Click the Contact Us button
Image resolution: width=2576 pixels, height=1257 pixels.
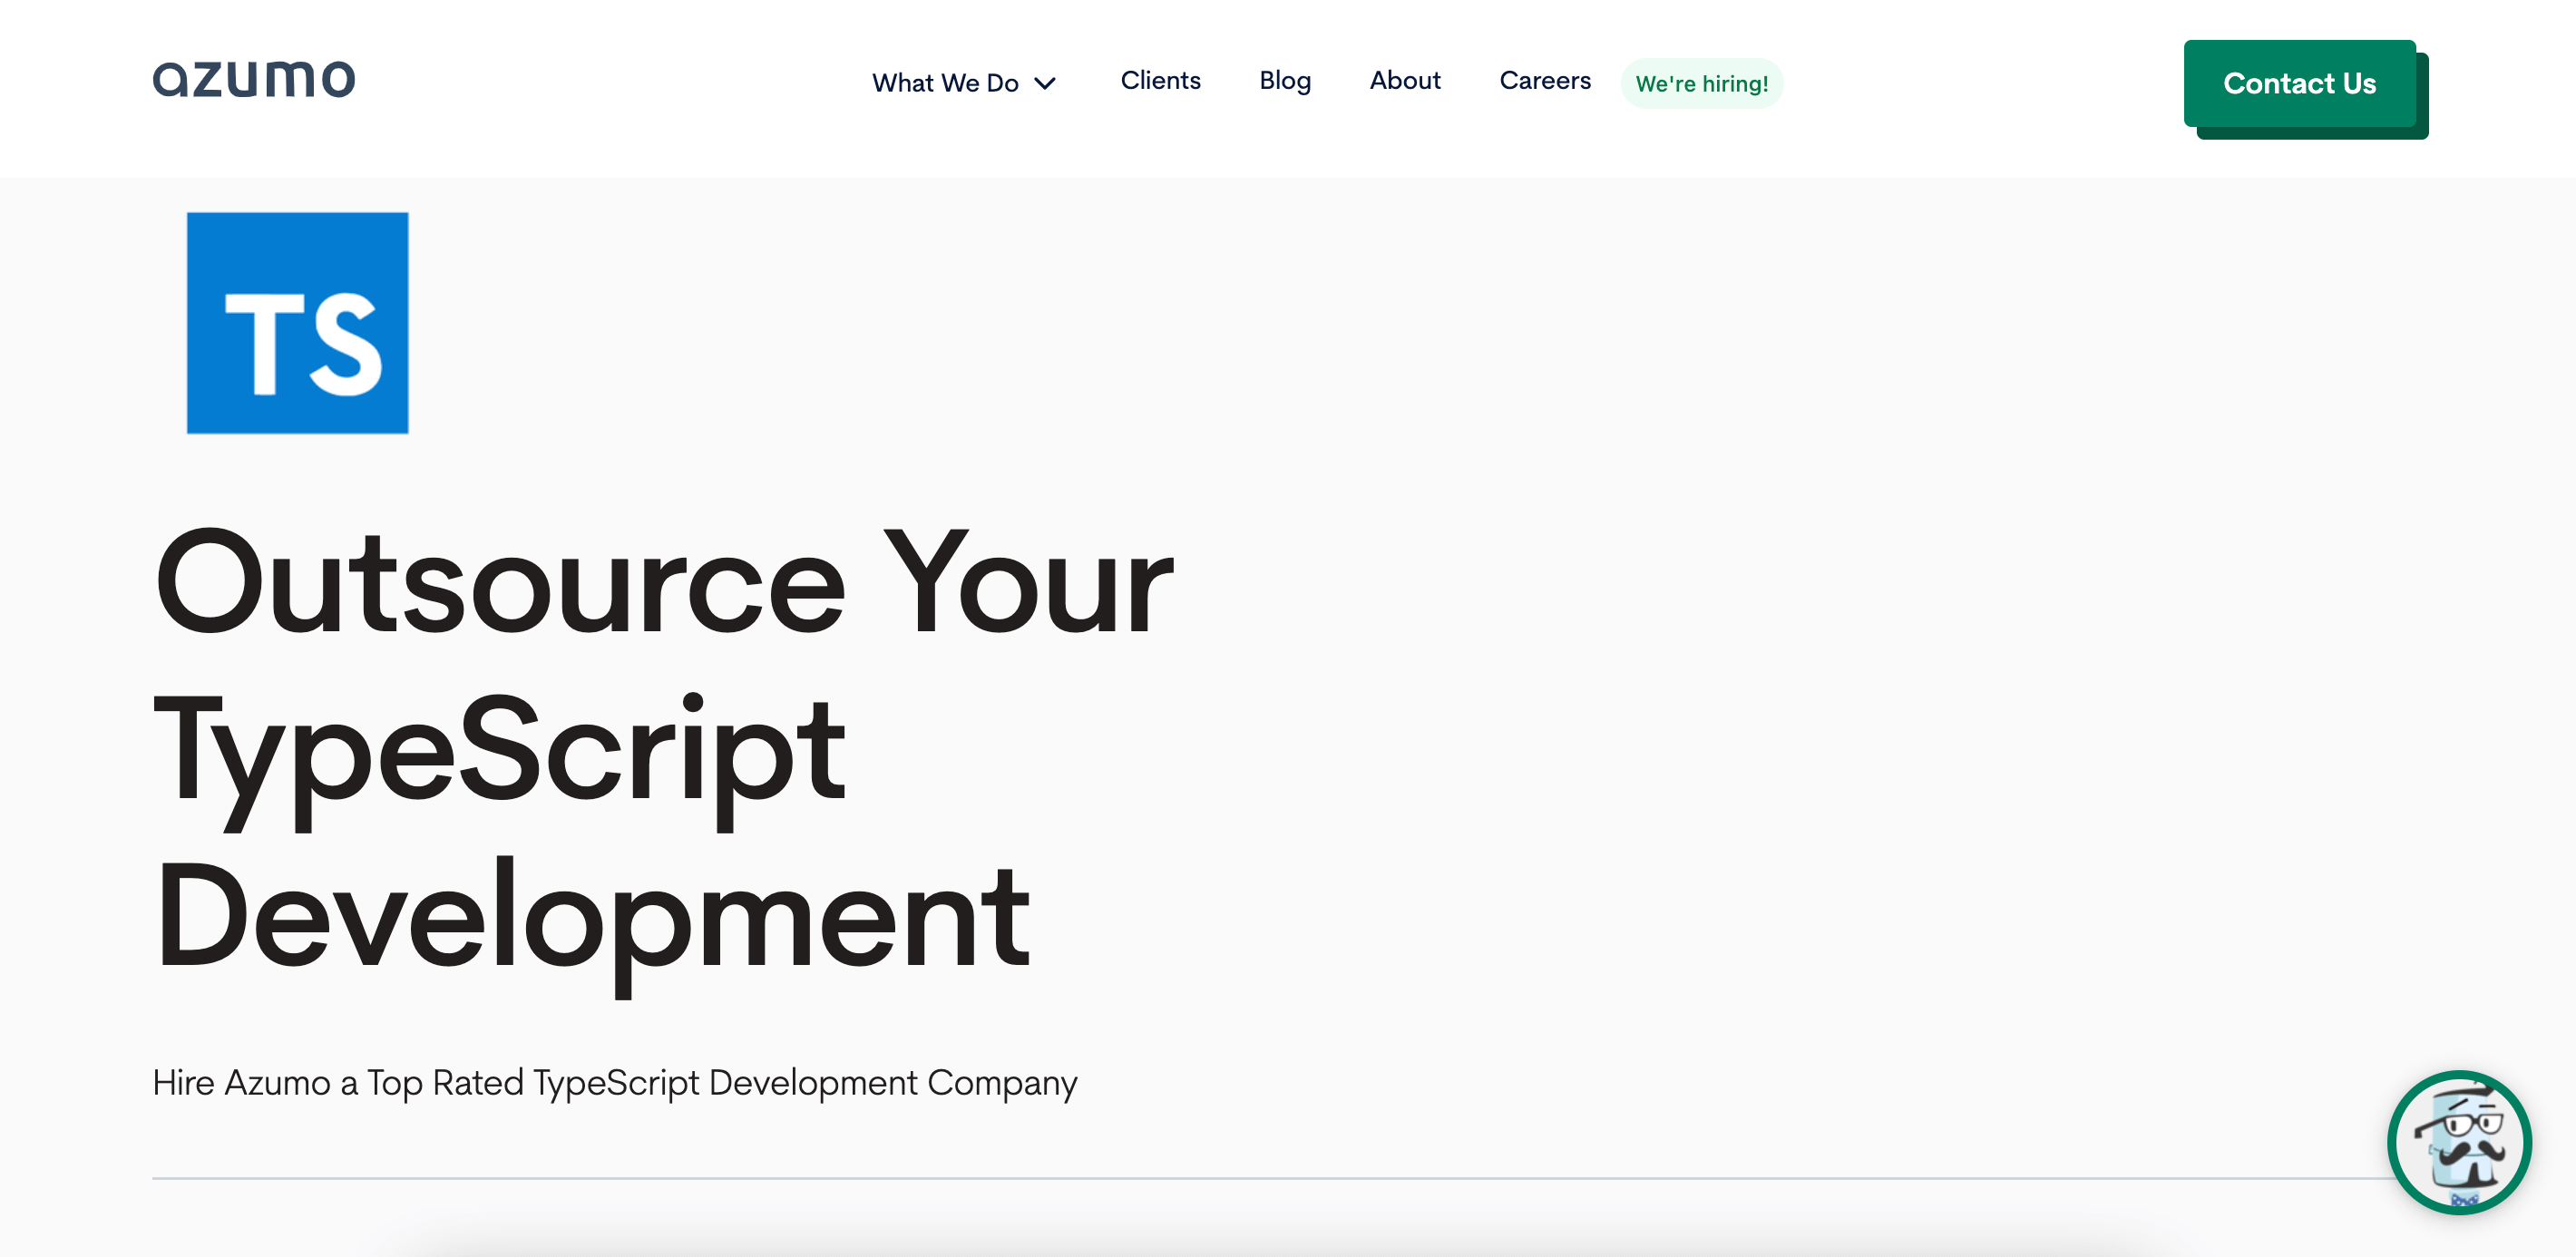click(2300, 84)
